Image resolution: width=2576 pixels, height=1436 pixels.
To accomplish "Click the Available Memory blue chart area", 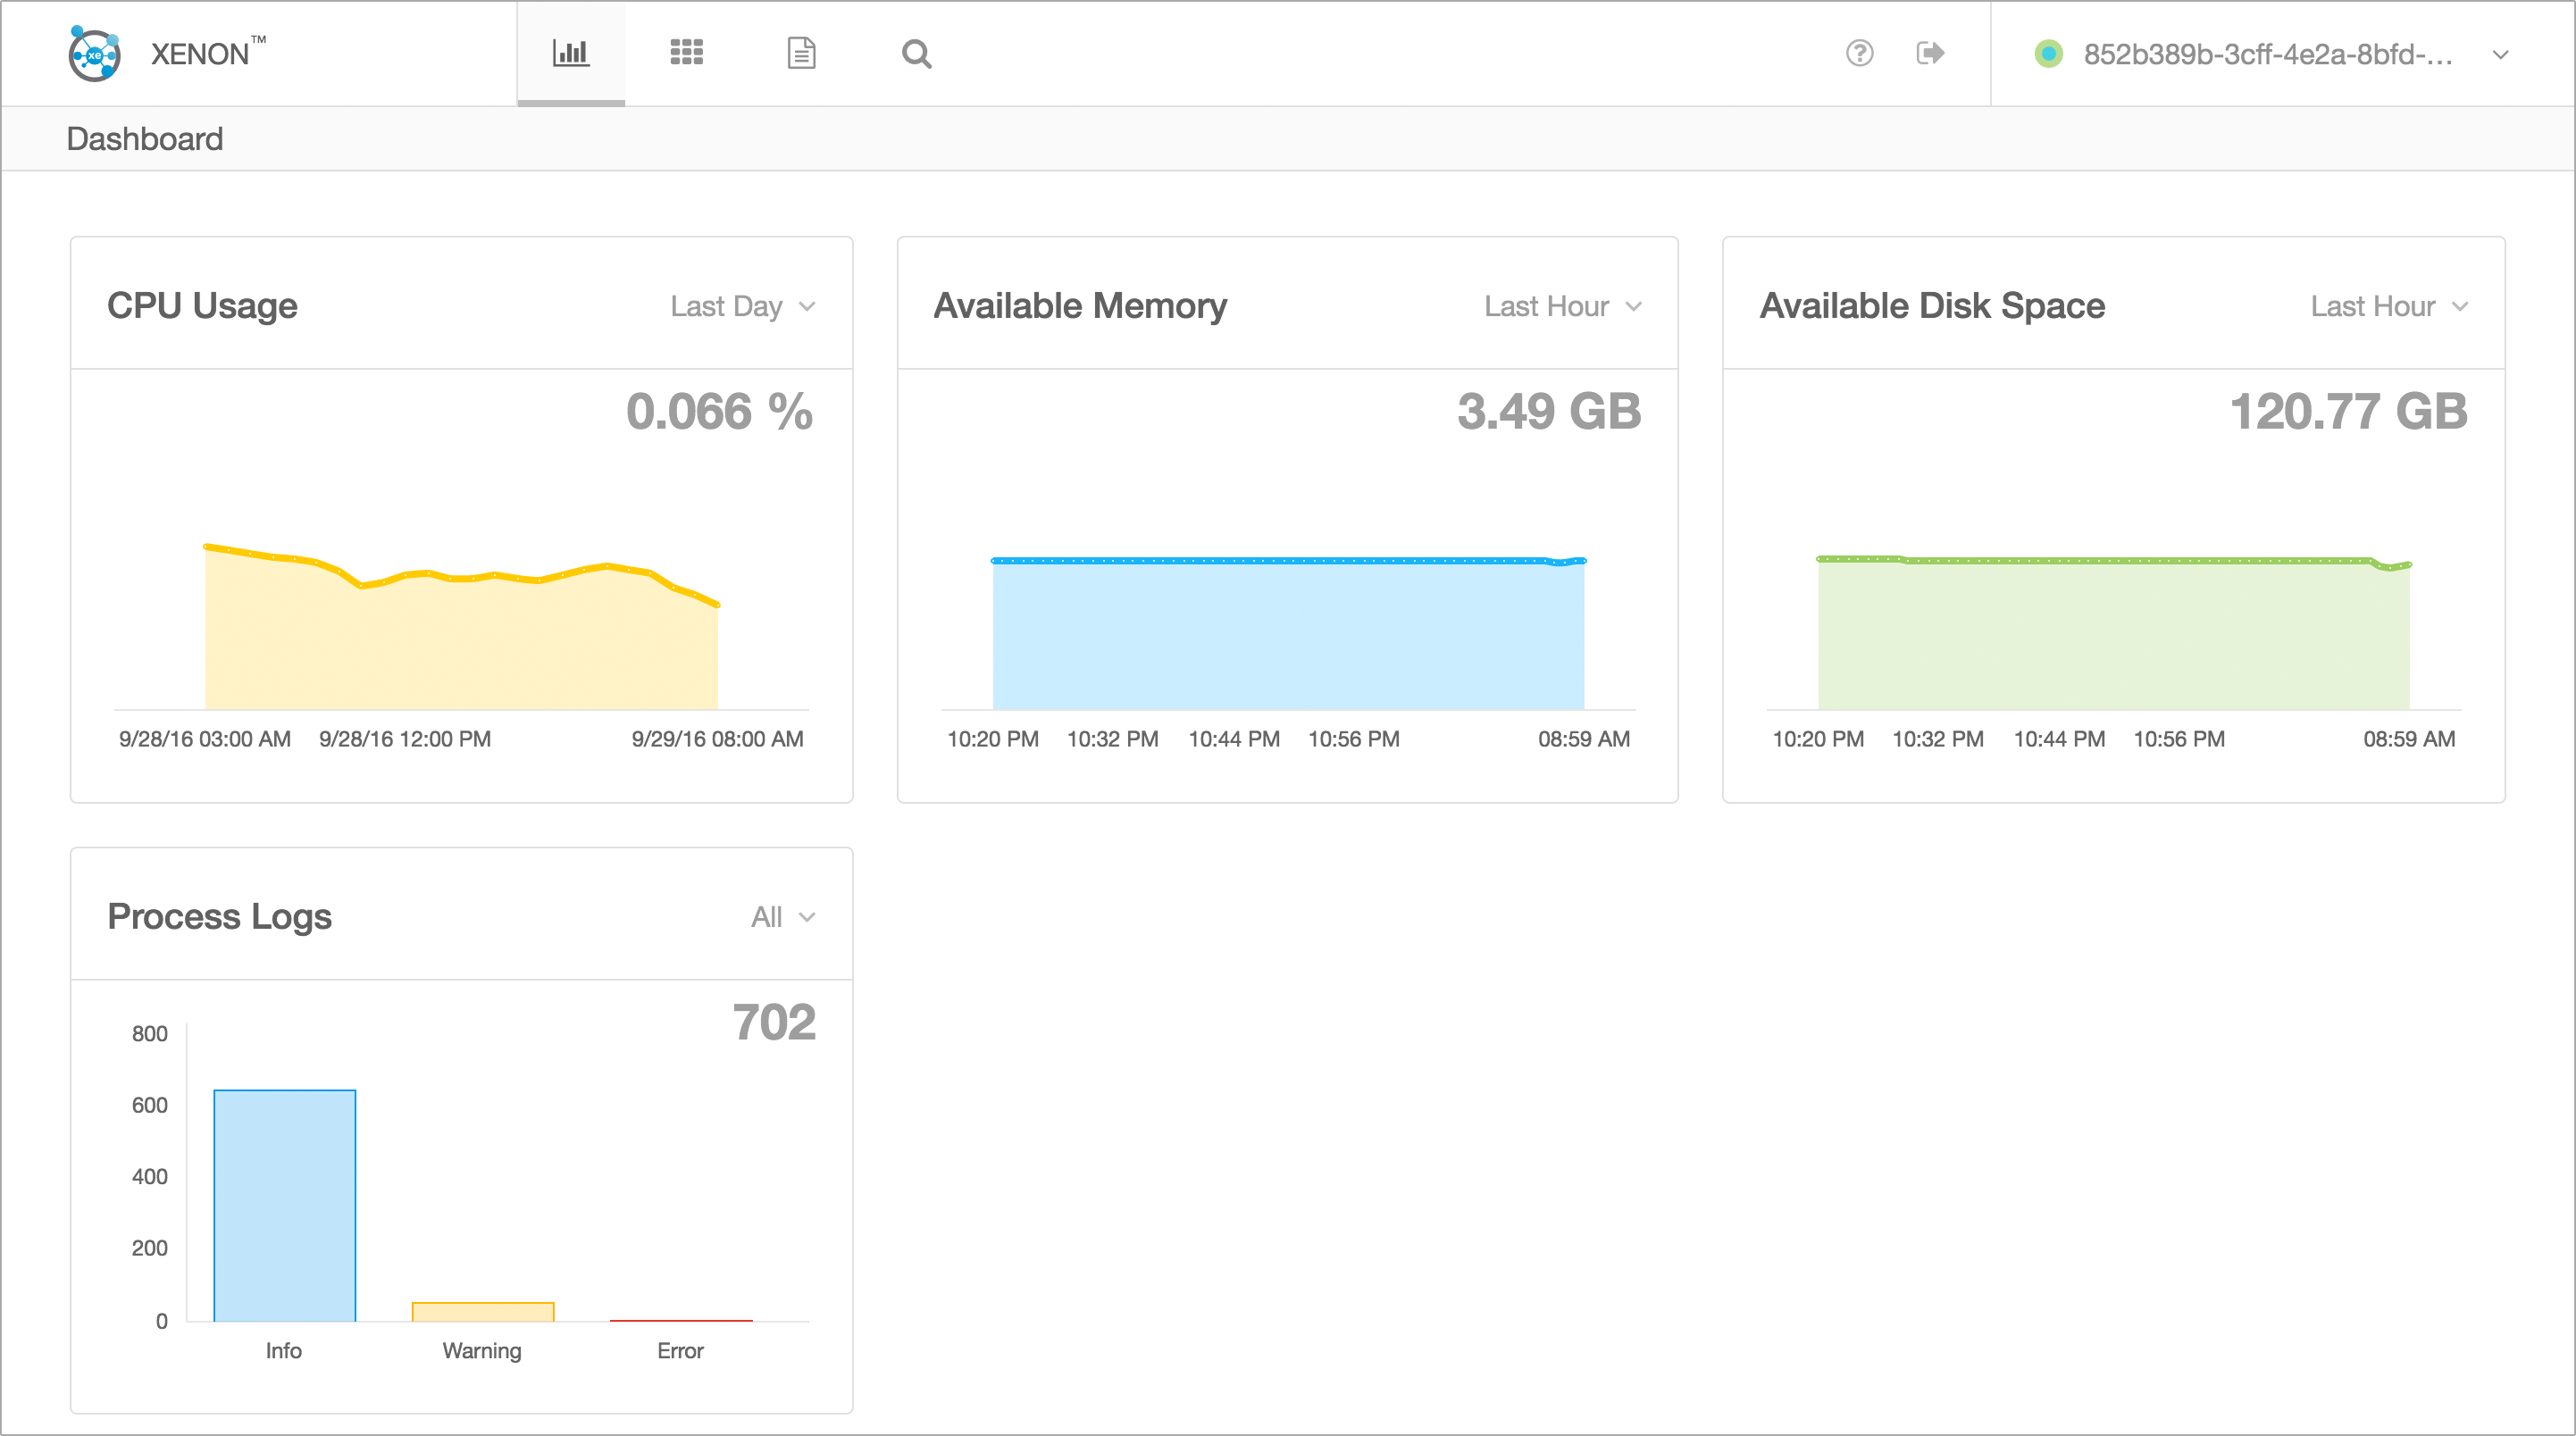I will [x=1288, y=635].
